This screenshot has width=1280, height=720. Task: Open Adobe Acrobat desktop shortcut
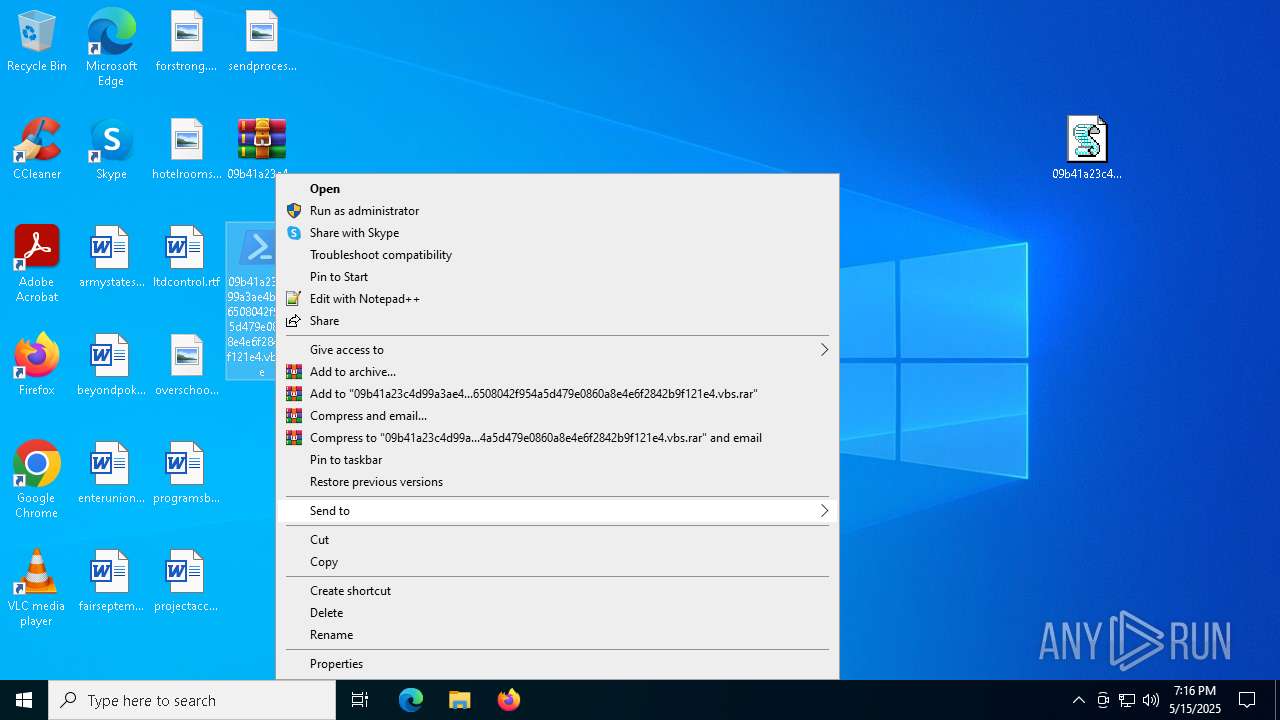37,264
